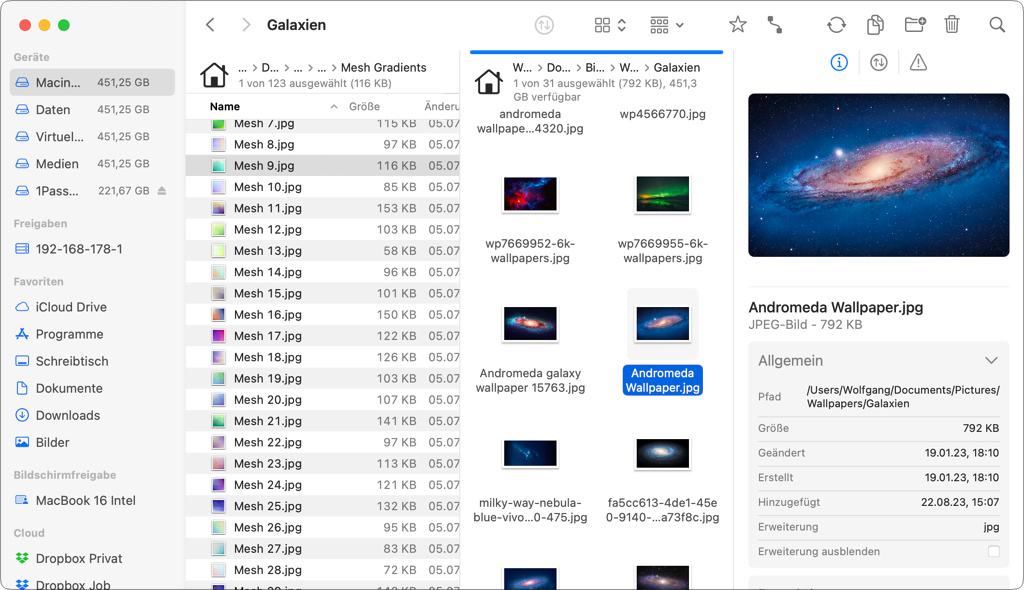Image resolution: width=1024 pixels, height=590 pixels.
Task: Create a new folder via toolbar icon
Action: pyautogui.click(x=915, y=25)
